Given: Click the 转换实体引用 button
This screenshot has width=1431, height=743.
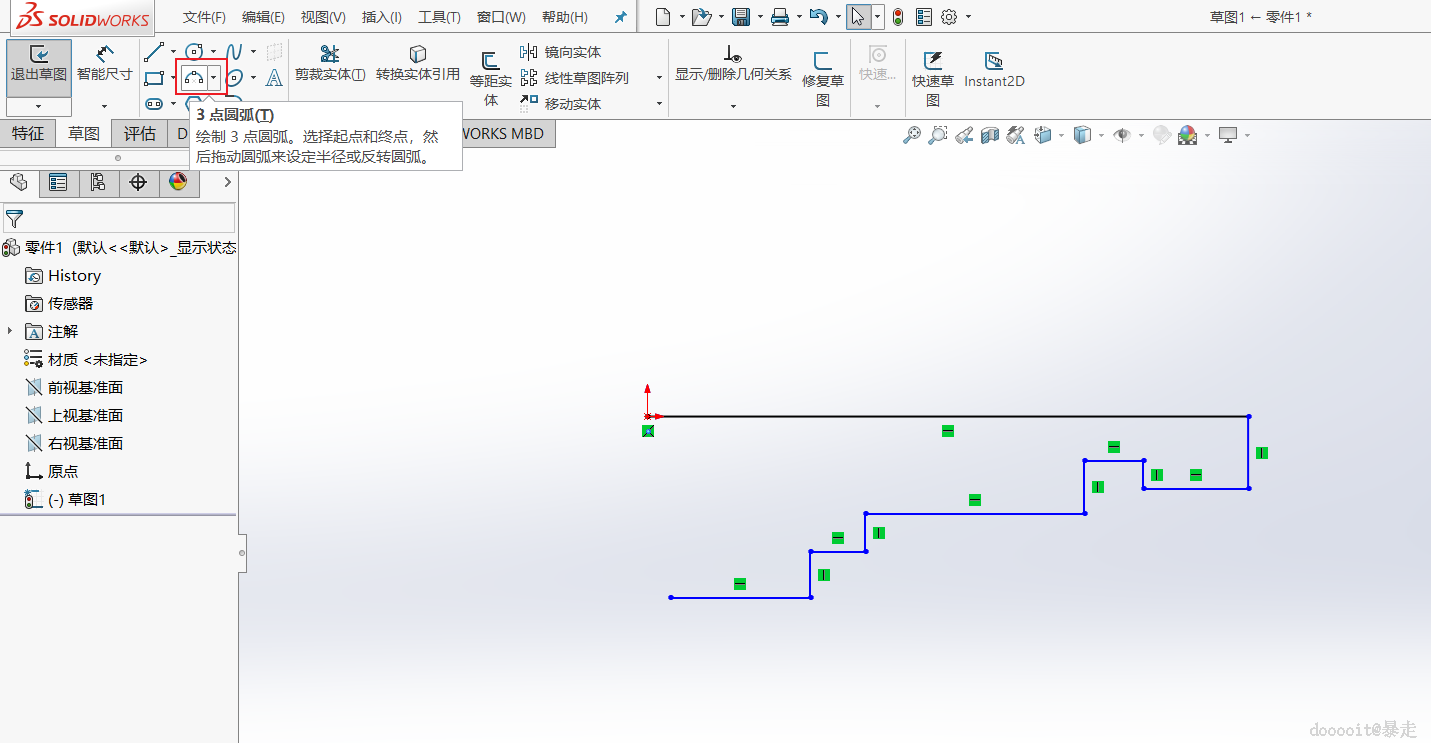Looking at the screenshot, I should tap(418, 63).
